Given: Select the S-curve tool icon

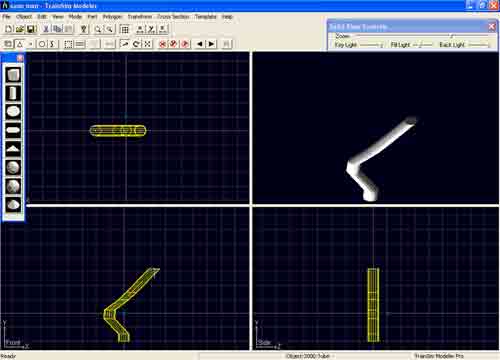Looking at the screenshot, I should point(53,44).
